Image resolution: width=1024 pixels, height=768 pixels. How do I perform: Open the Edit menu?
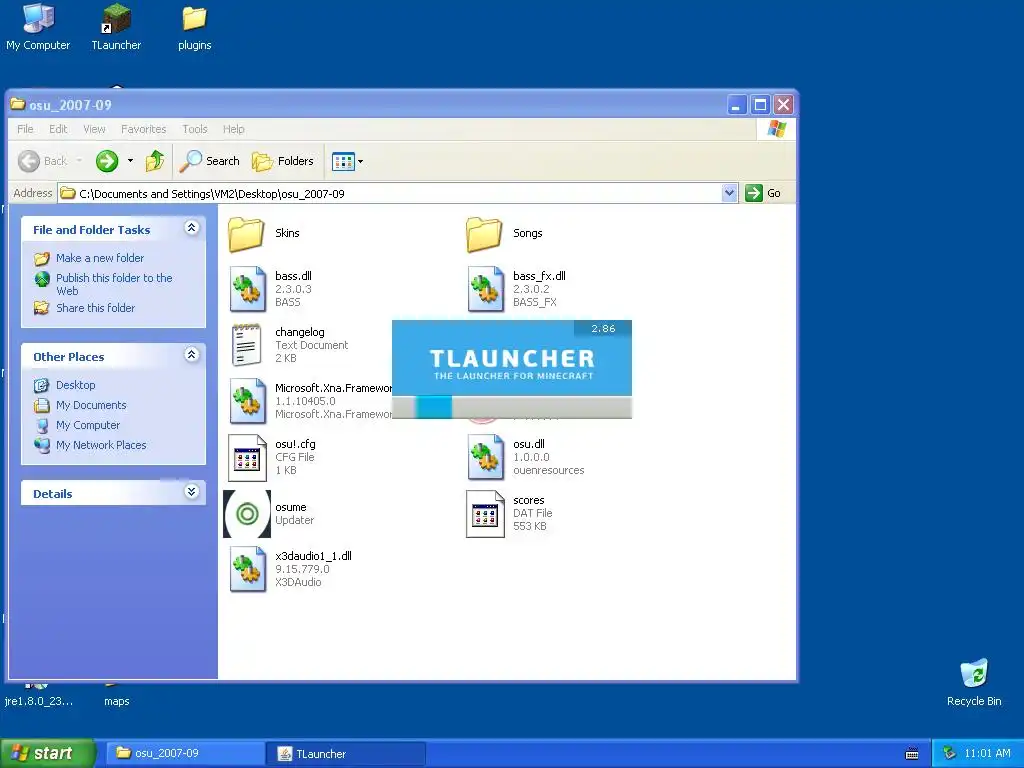[x=58, y=129]
